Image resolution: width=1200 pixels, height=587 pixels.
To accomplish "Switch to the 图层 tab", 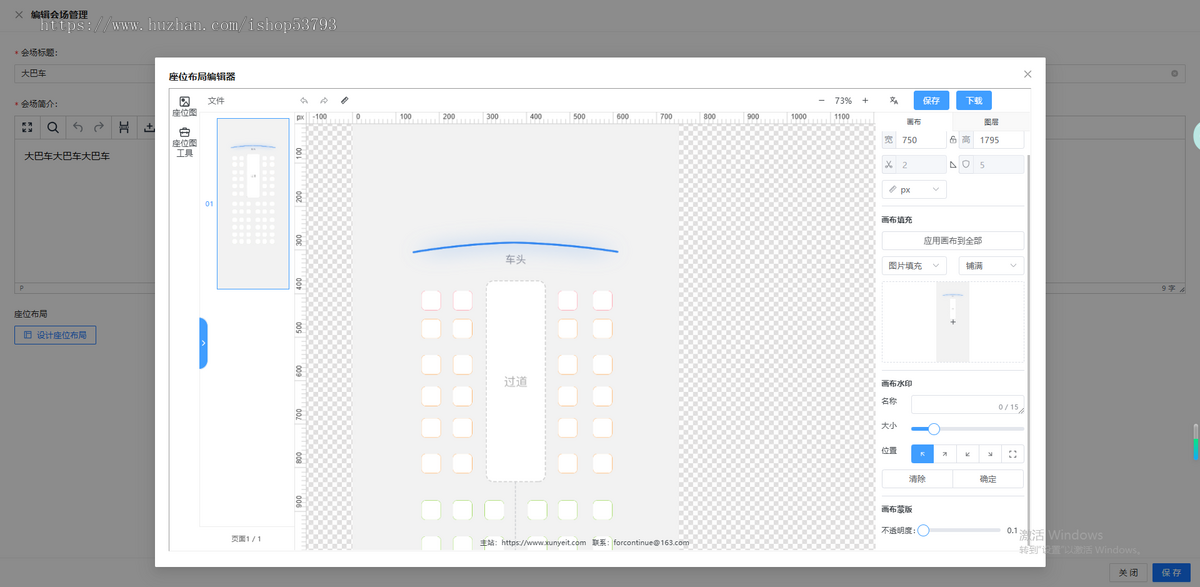I will coord(990,122).
